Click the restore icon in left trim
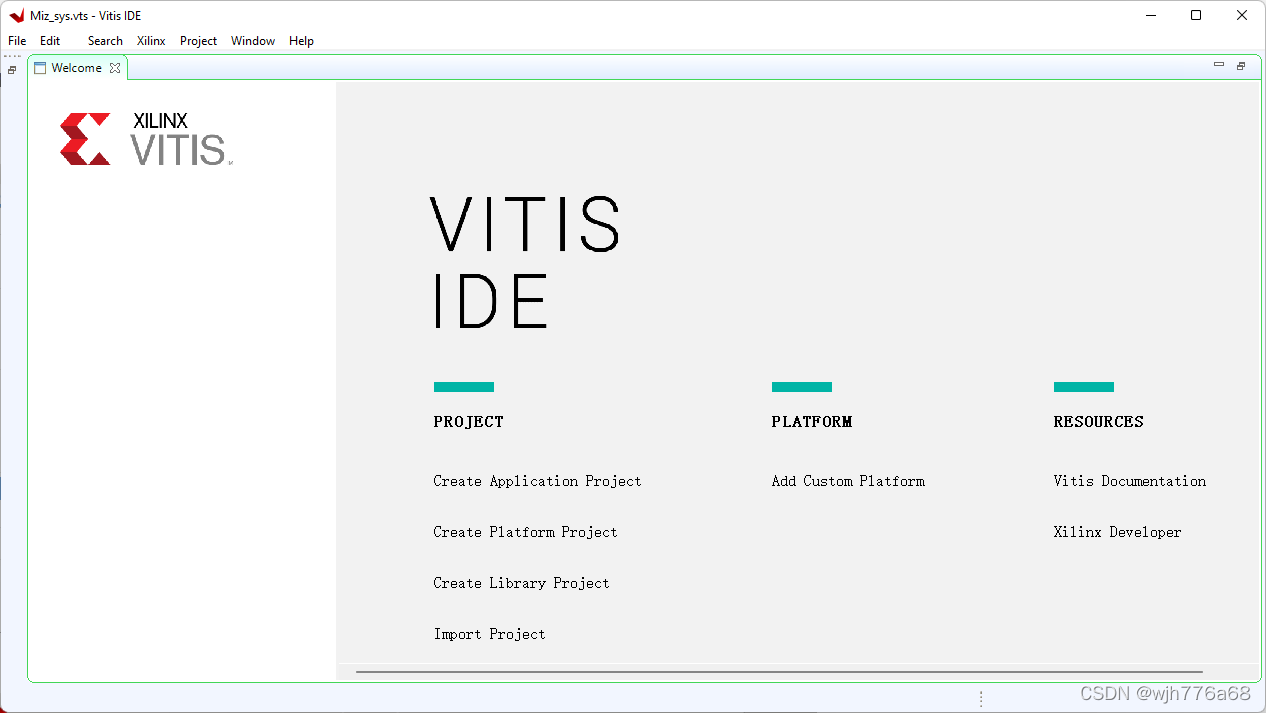Image resolution: width=1266 pixels, height=713 pixels. pyautogui.click(x=12, y=70)
